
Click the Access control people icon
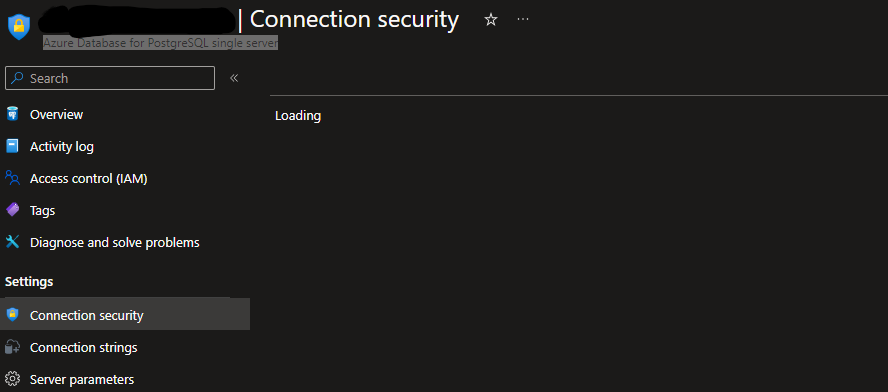pos(12,178)
